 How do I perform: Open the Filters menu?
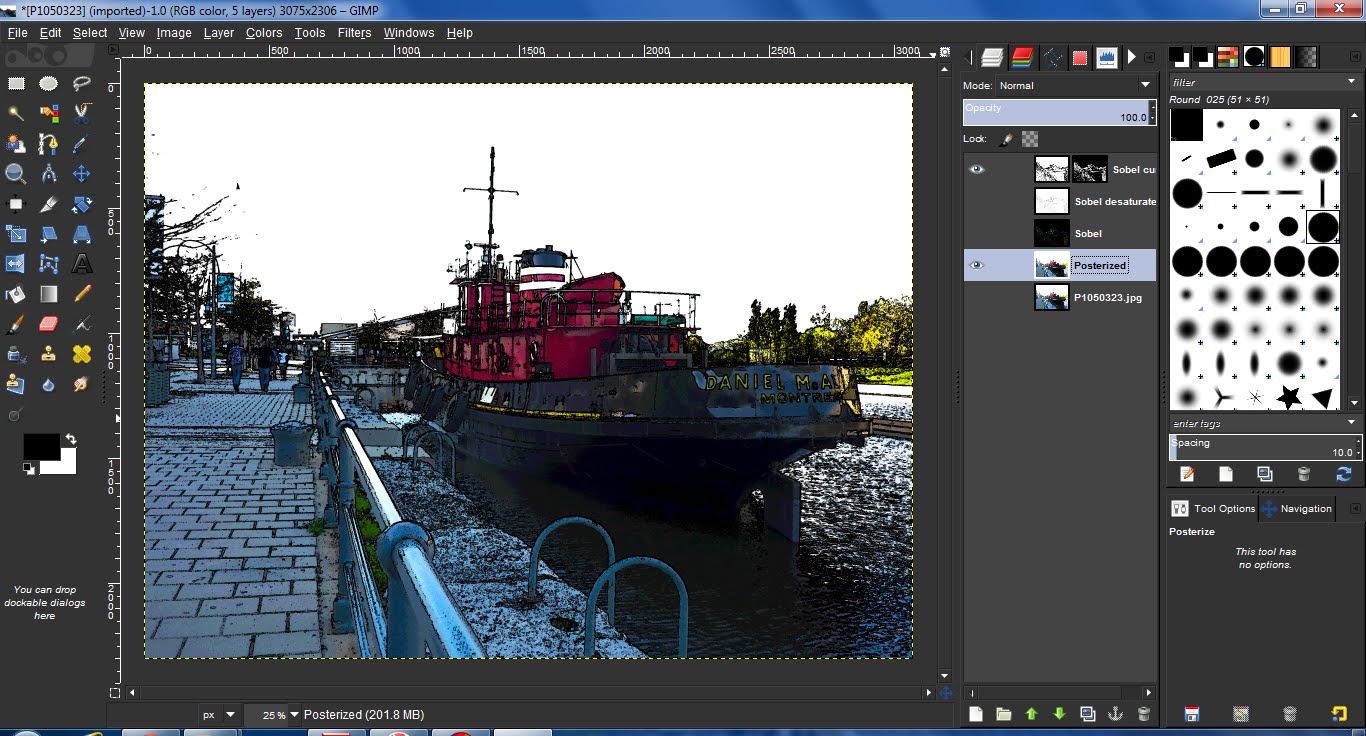354,33
